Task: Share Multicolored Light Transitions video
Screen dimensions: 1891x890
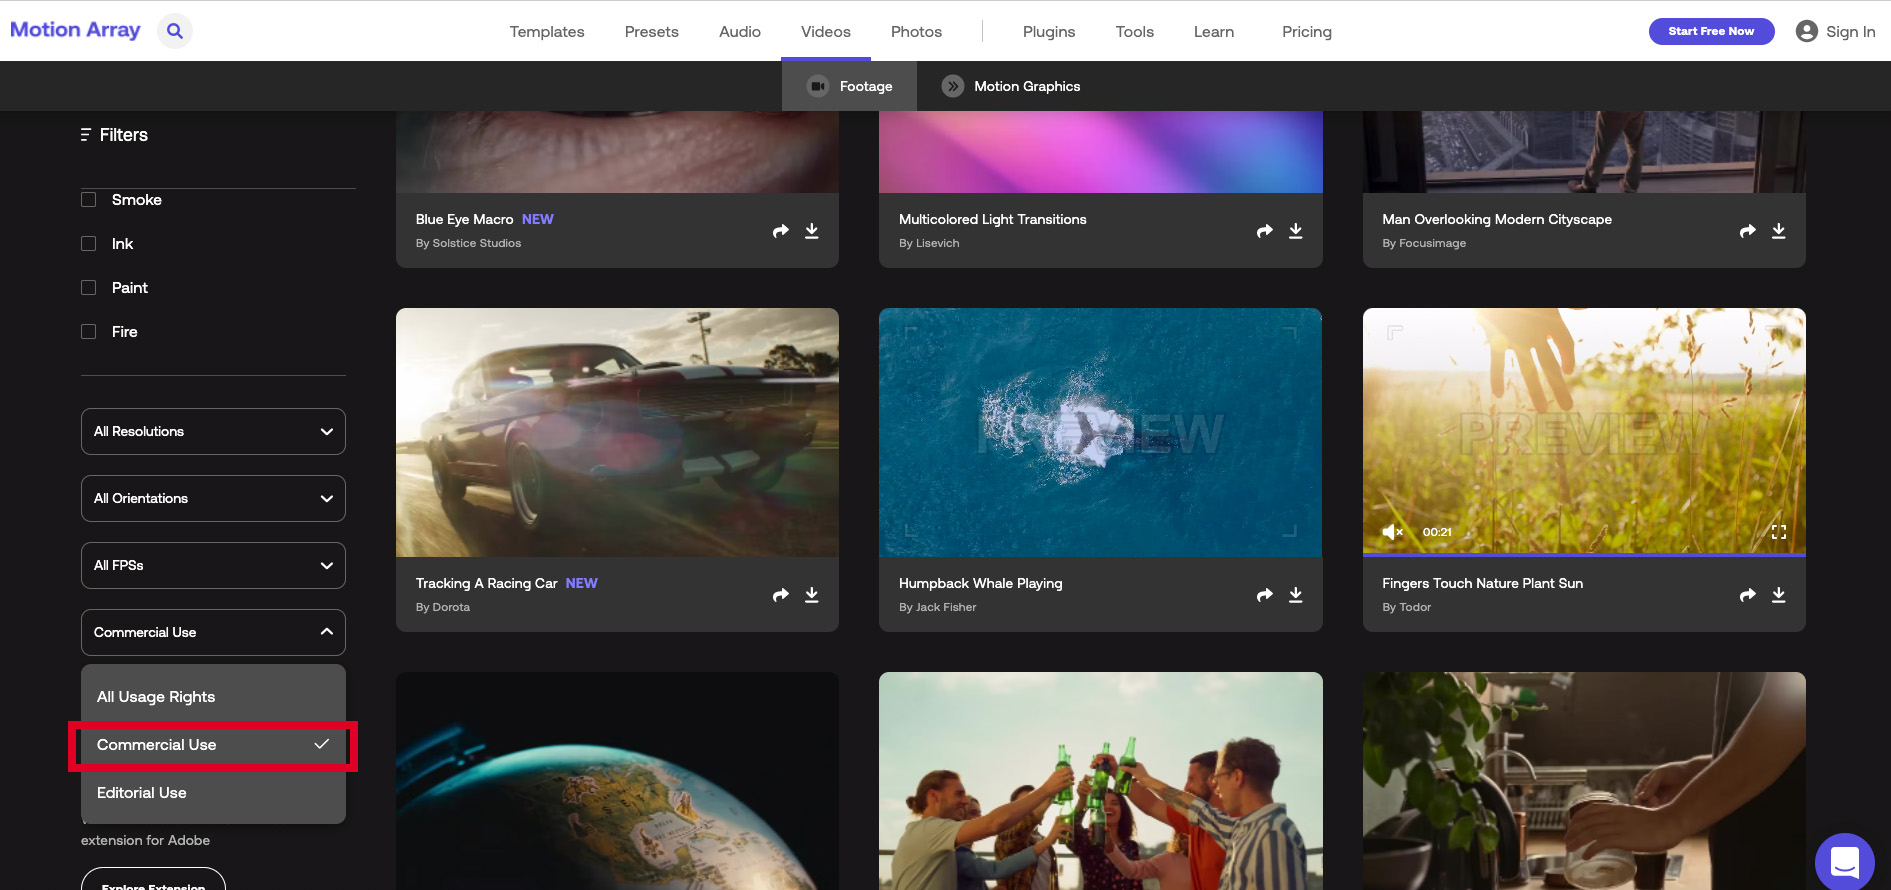Action: [x=1265, y=231]
